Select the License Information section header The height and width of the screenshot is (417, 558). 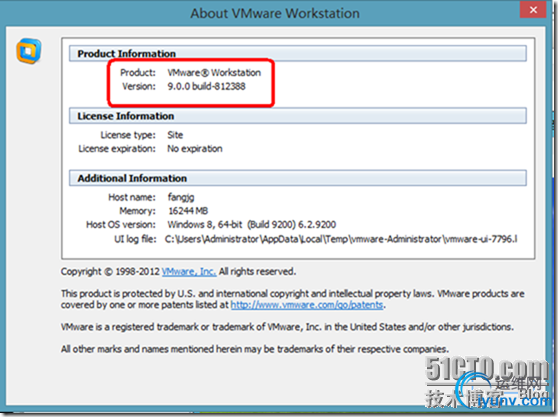point(298,116)
